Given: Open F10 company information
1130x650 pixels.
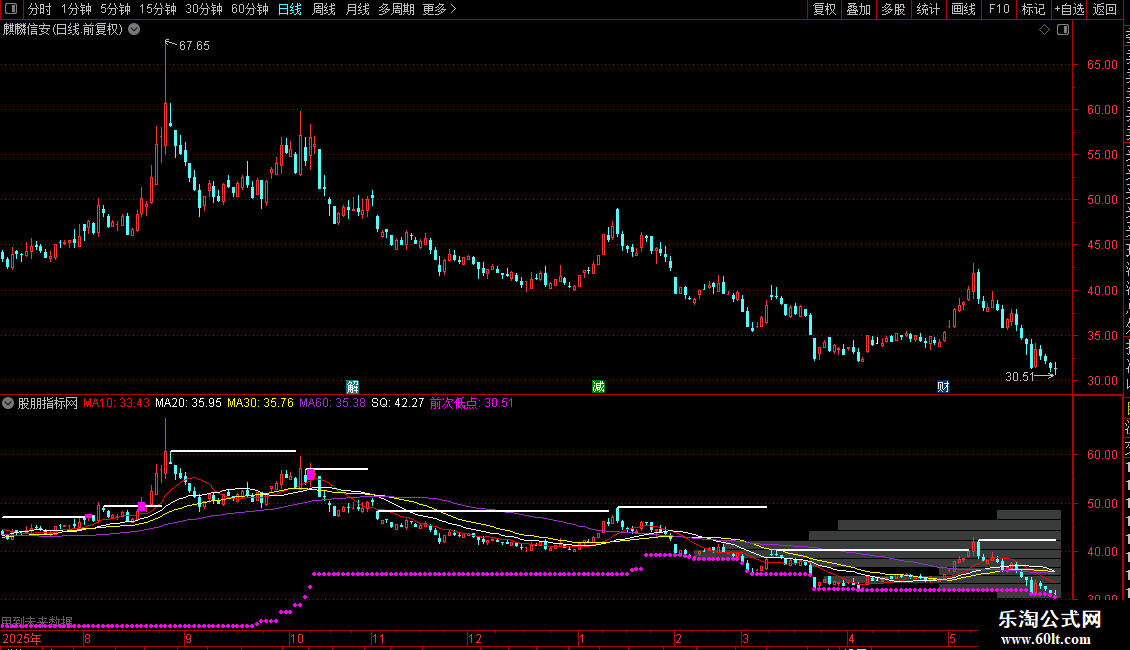Looking at the screenshot, I should [999, 9].
